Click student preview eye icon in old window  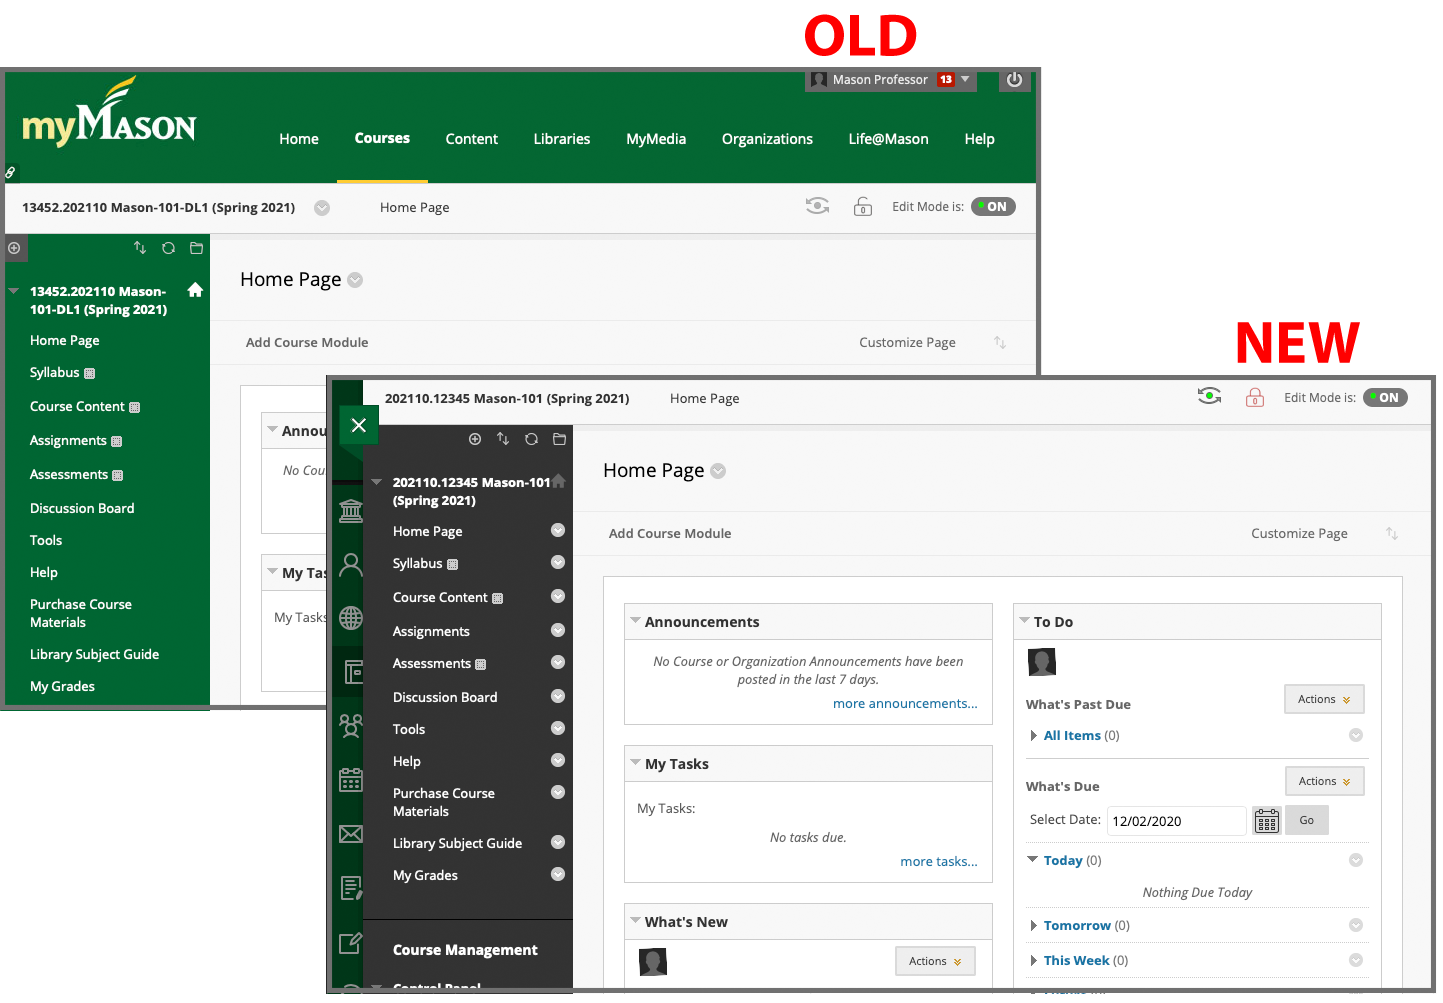pos(818,206)
